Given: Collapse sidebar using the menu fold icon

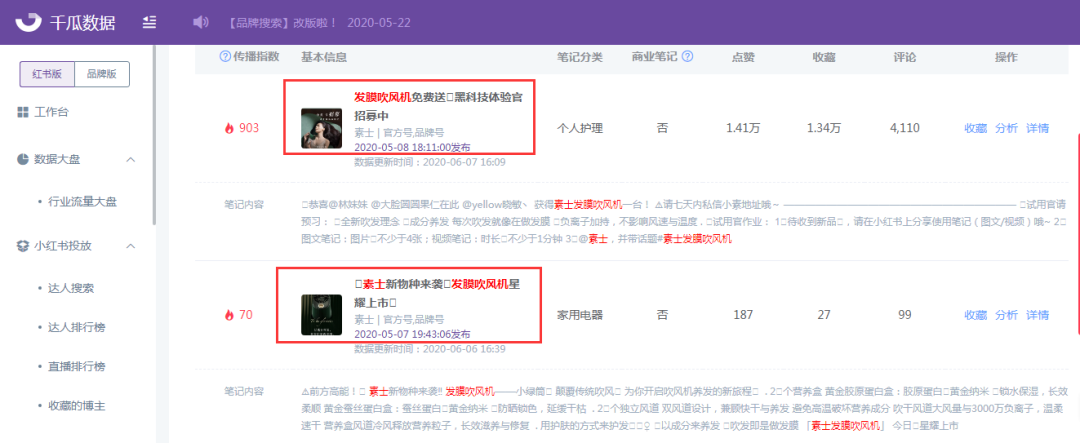Looking at the screenshot, I should pos(149,22).
